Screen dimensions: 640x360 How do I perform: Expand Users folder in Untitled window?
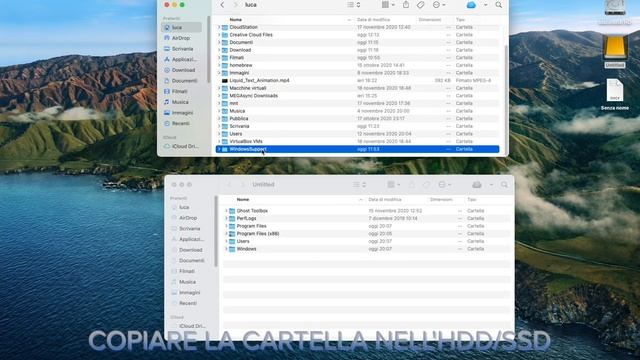(x=226, y=241)
